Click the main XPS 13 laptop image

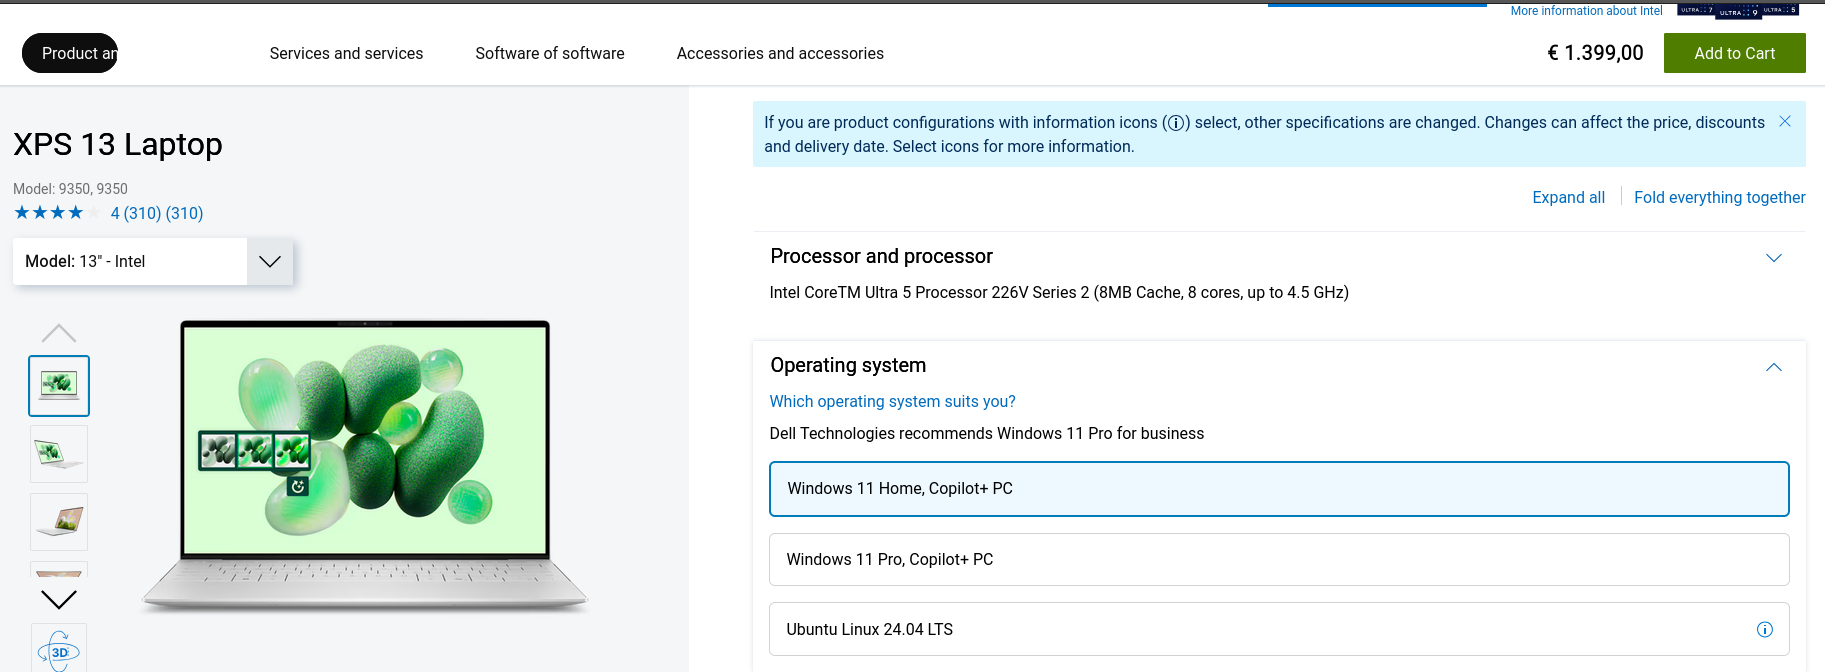pyautogui.click(x=365, y=465)
